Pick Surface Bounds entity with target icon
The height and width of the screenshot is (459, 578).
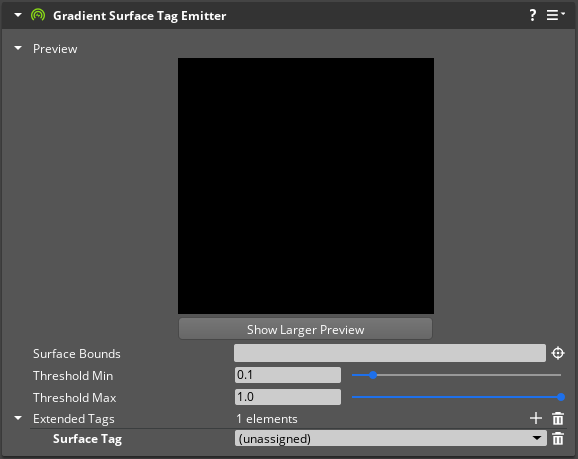pyautogui.click(x=558, y=353)
